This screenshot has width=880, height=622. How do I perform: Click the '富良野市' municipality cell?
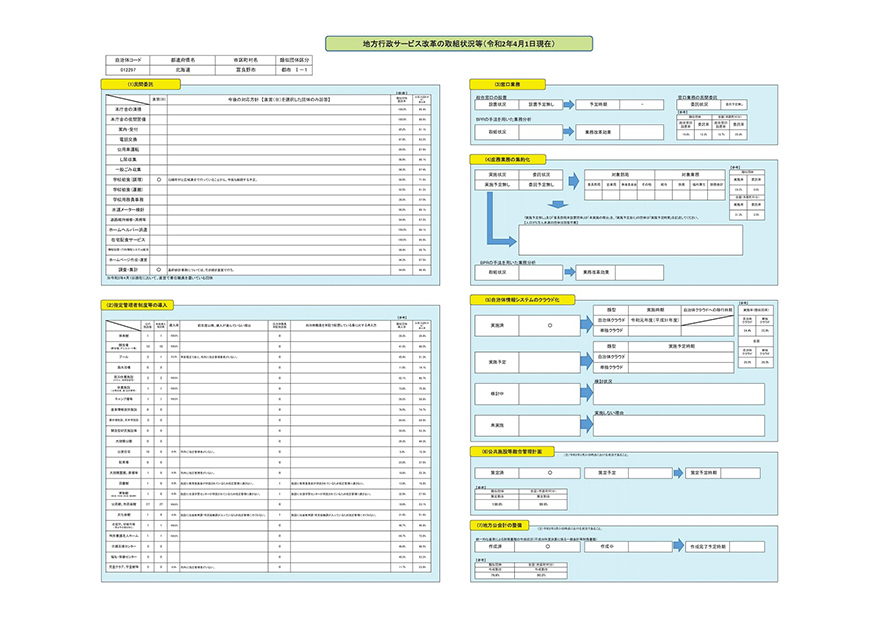pos(246,70)
